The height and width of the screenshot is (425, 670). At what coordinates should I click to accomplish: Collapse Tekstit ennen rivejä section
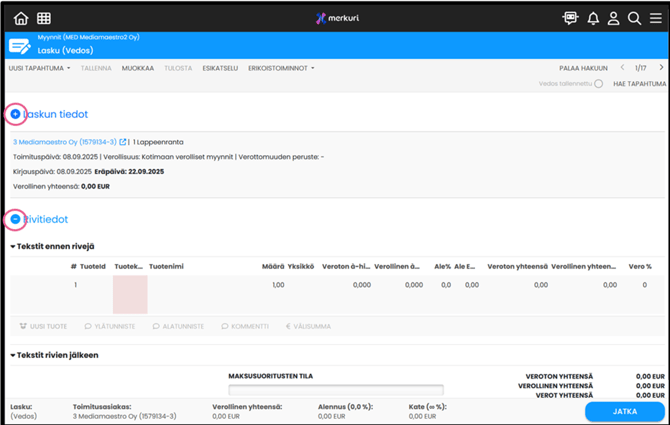tap(13, 246)
